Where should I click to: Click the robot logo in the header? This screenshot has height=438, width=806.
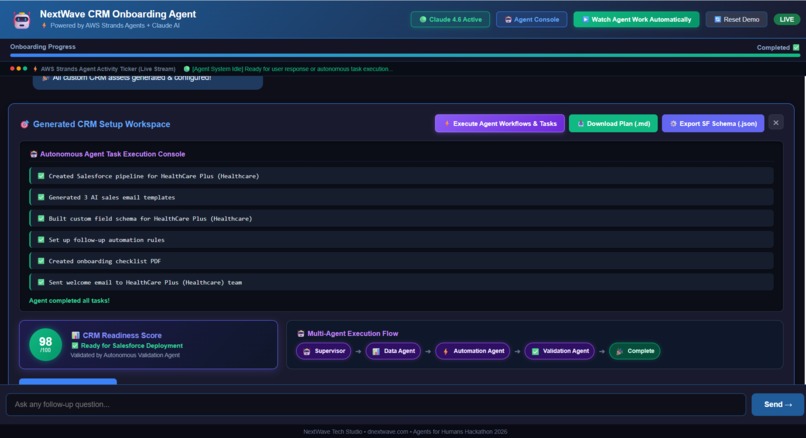point(22,20)
